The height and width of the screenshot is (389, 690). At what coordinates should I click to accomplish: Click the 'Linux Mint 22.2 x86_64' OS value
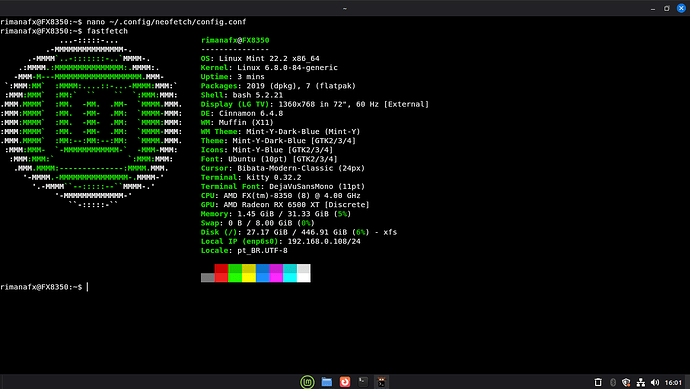click(x=269, y=59)
